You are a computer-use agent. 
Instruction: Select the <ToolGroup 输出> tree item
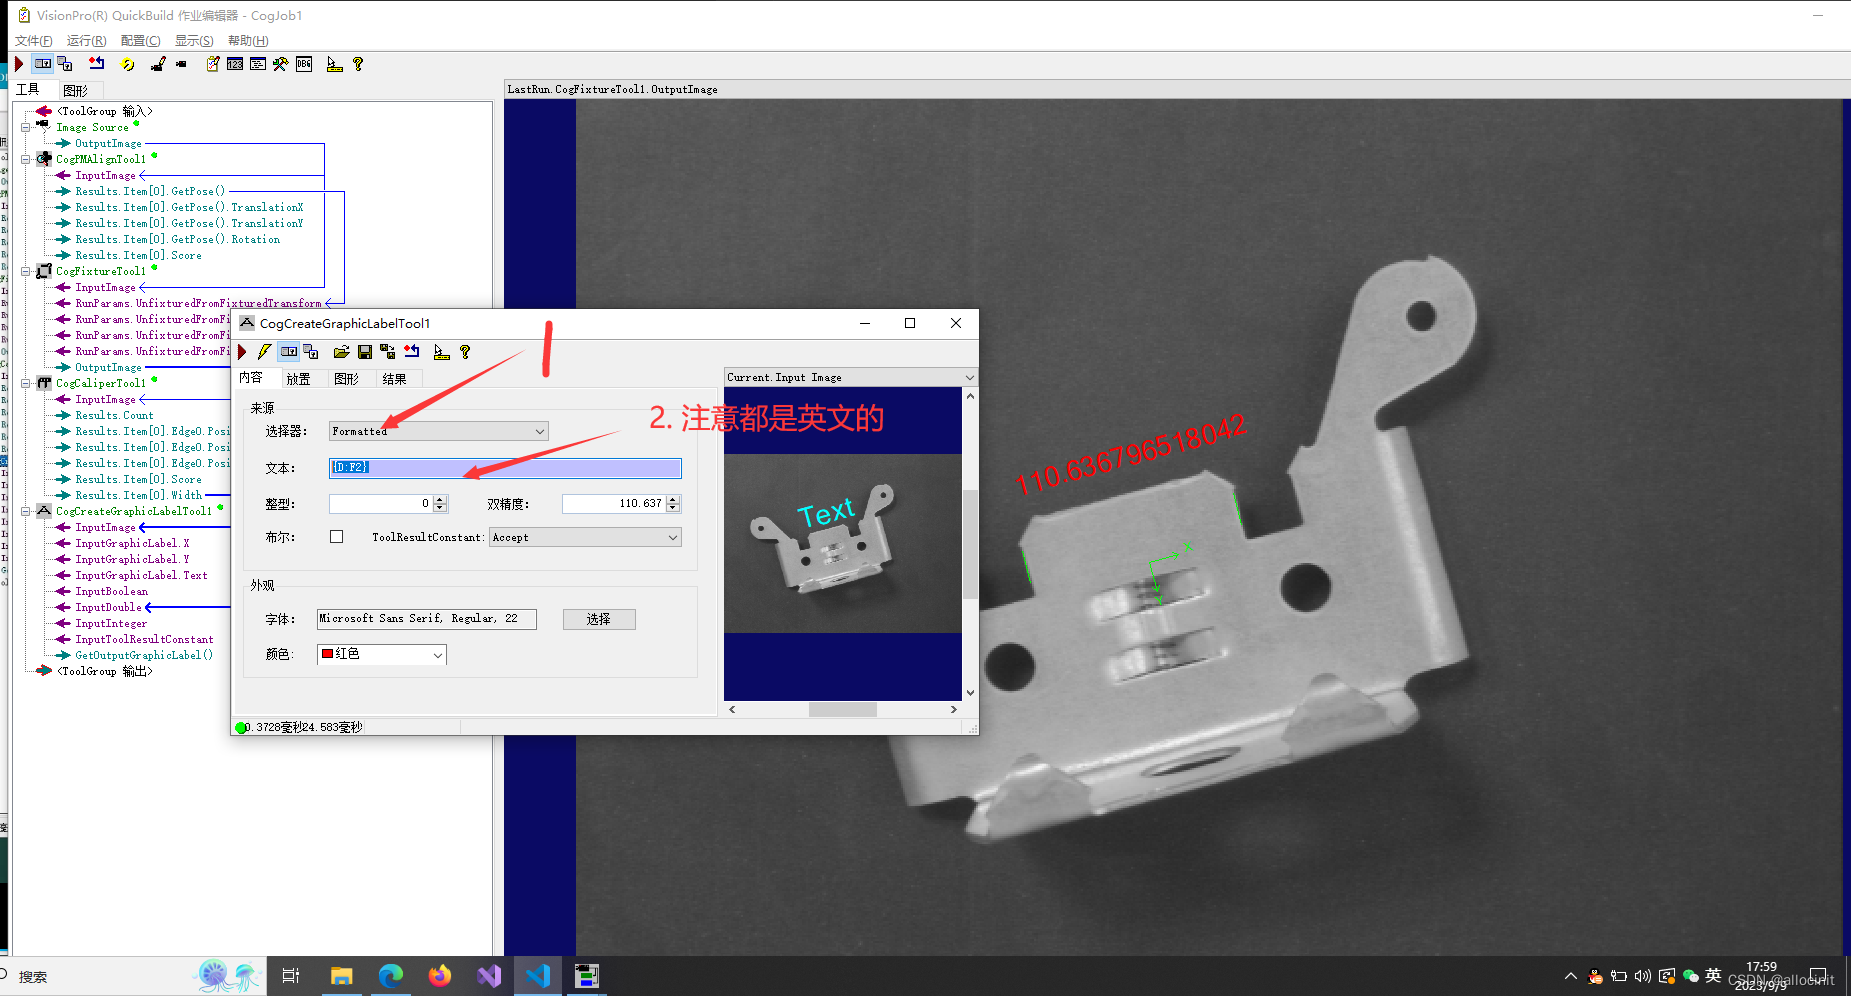click(x=105, y=671)
